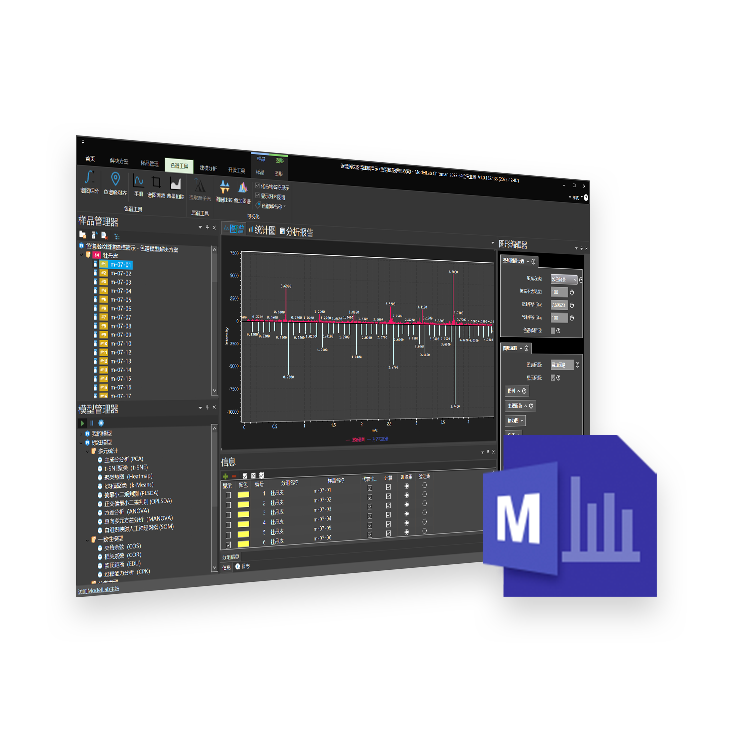The height and width of the screenshot is (732, 732).
Task: Toggle the radio circle in 信息 row 1
Action: point(424,485)
